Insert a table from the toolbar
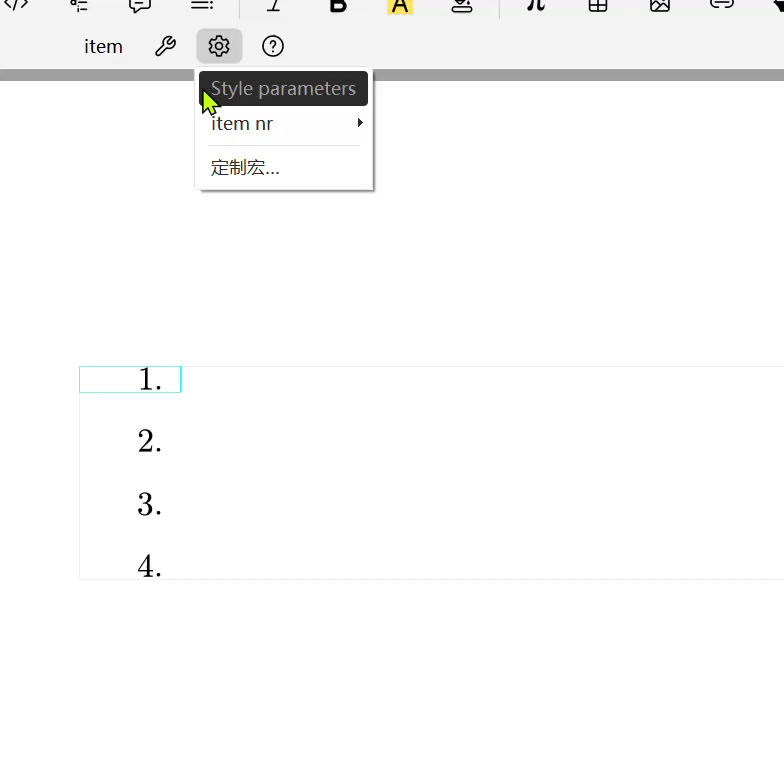The width and height of the screenshot is (784, 760). click(597, 6)
